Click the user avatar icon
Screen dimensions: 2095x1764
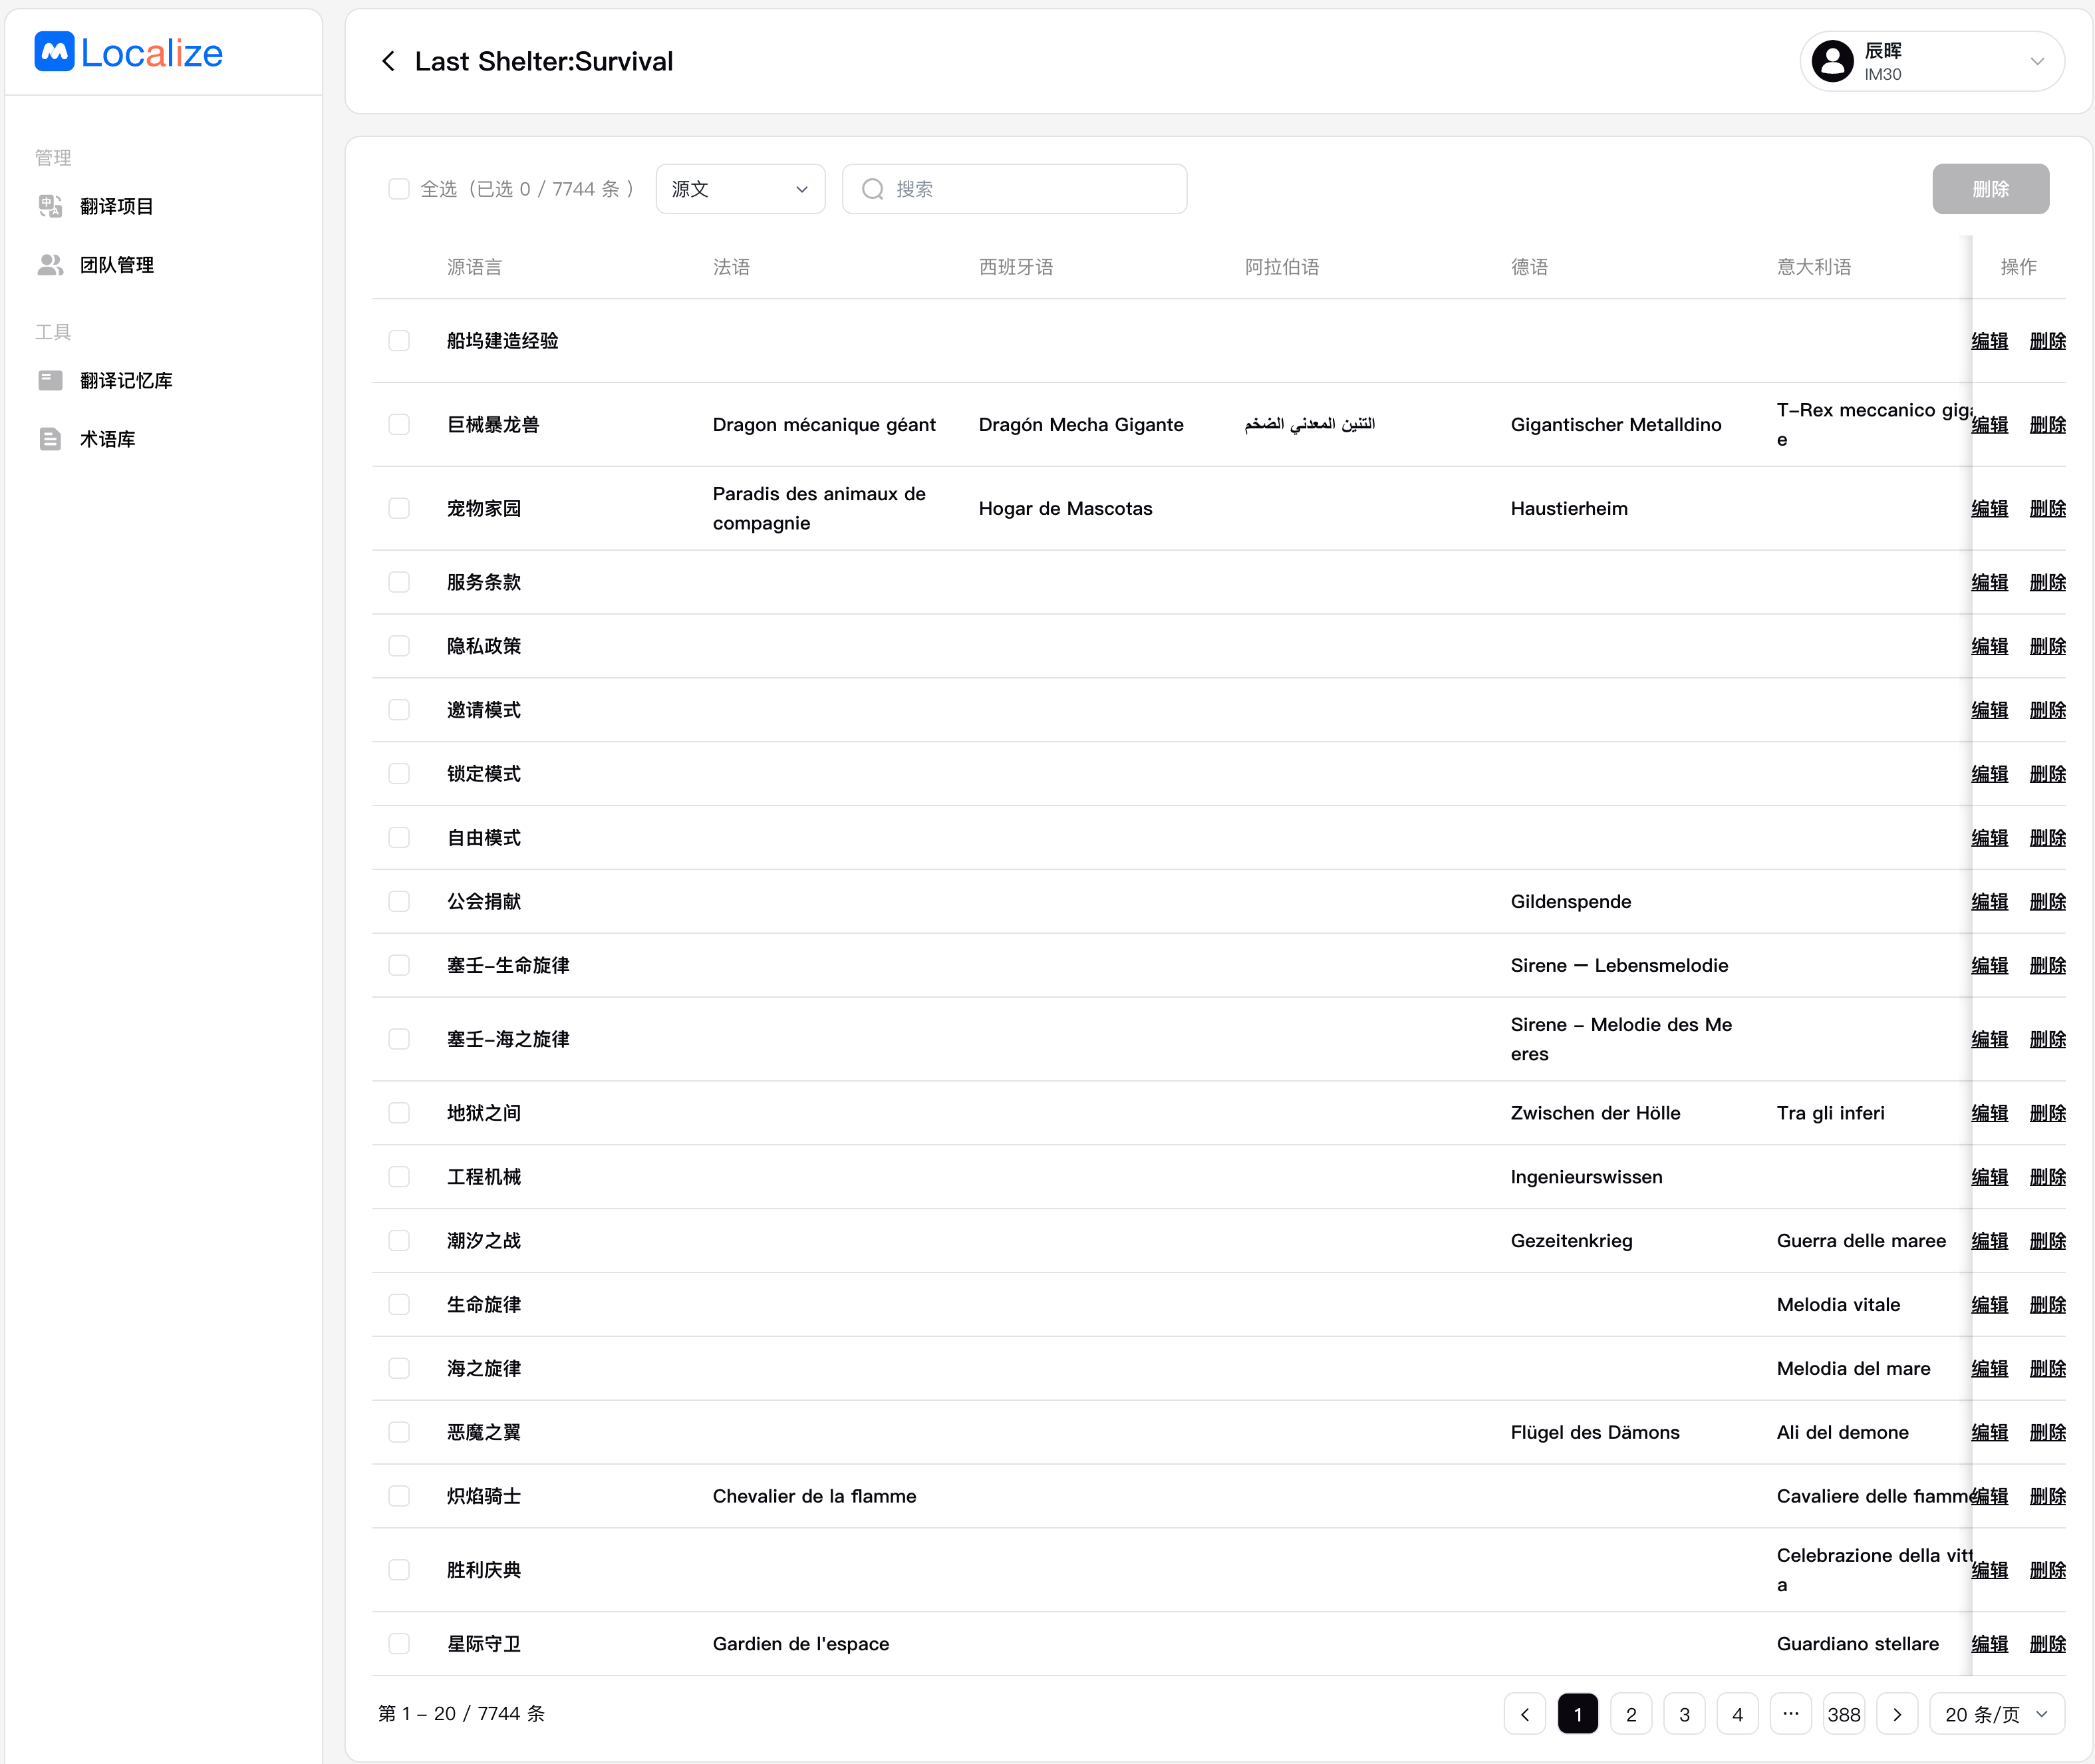point(1832,62)
